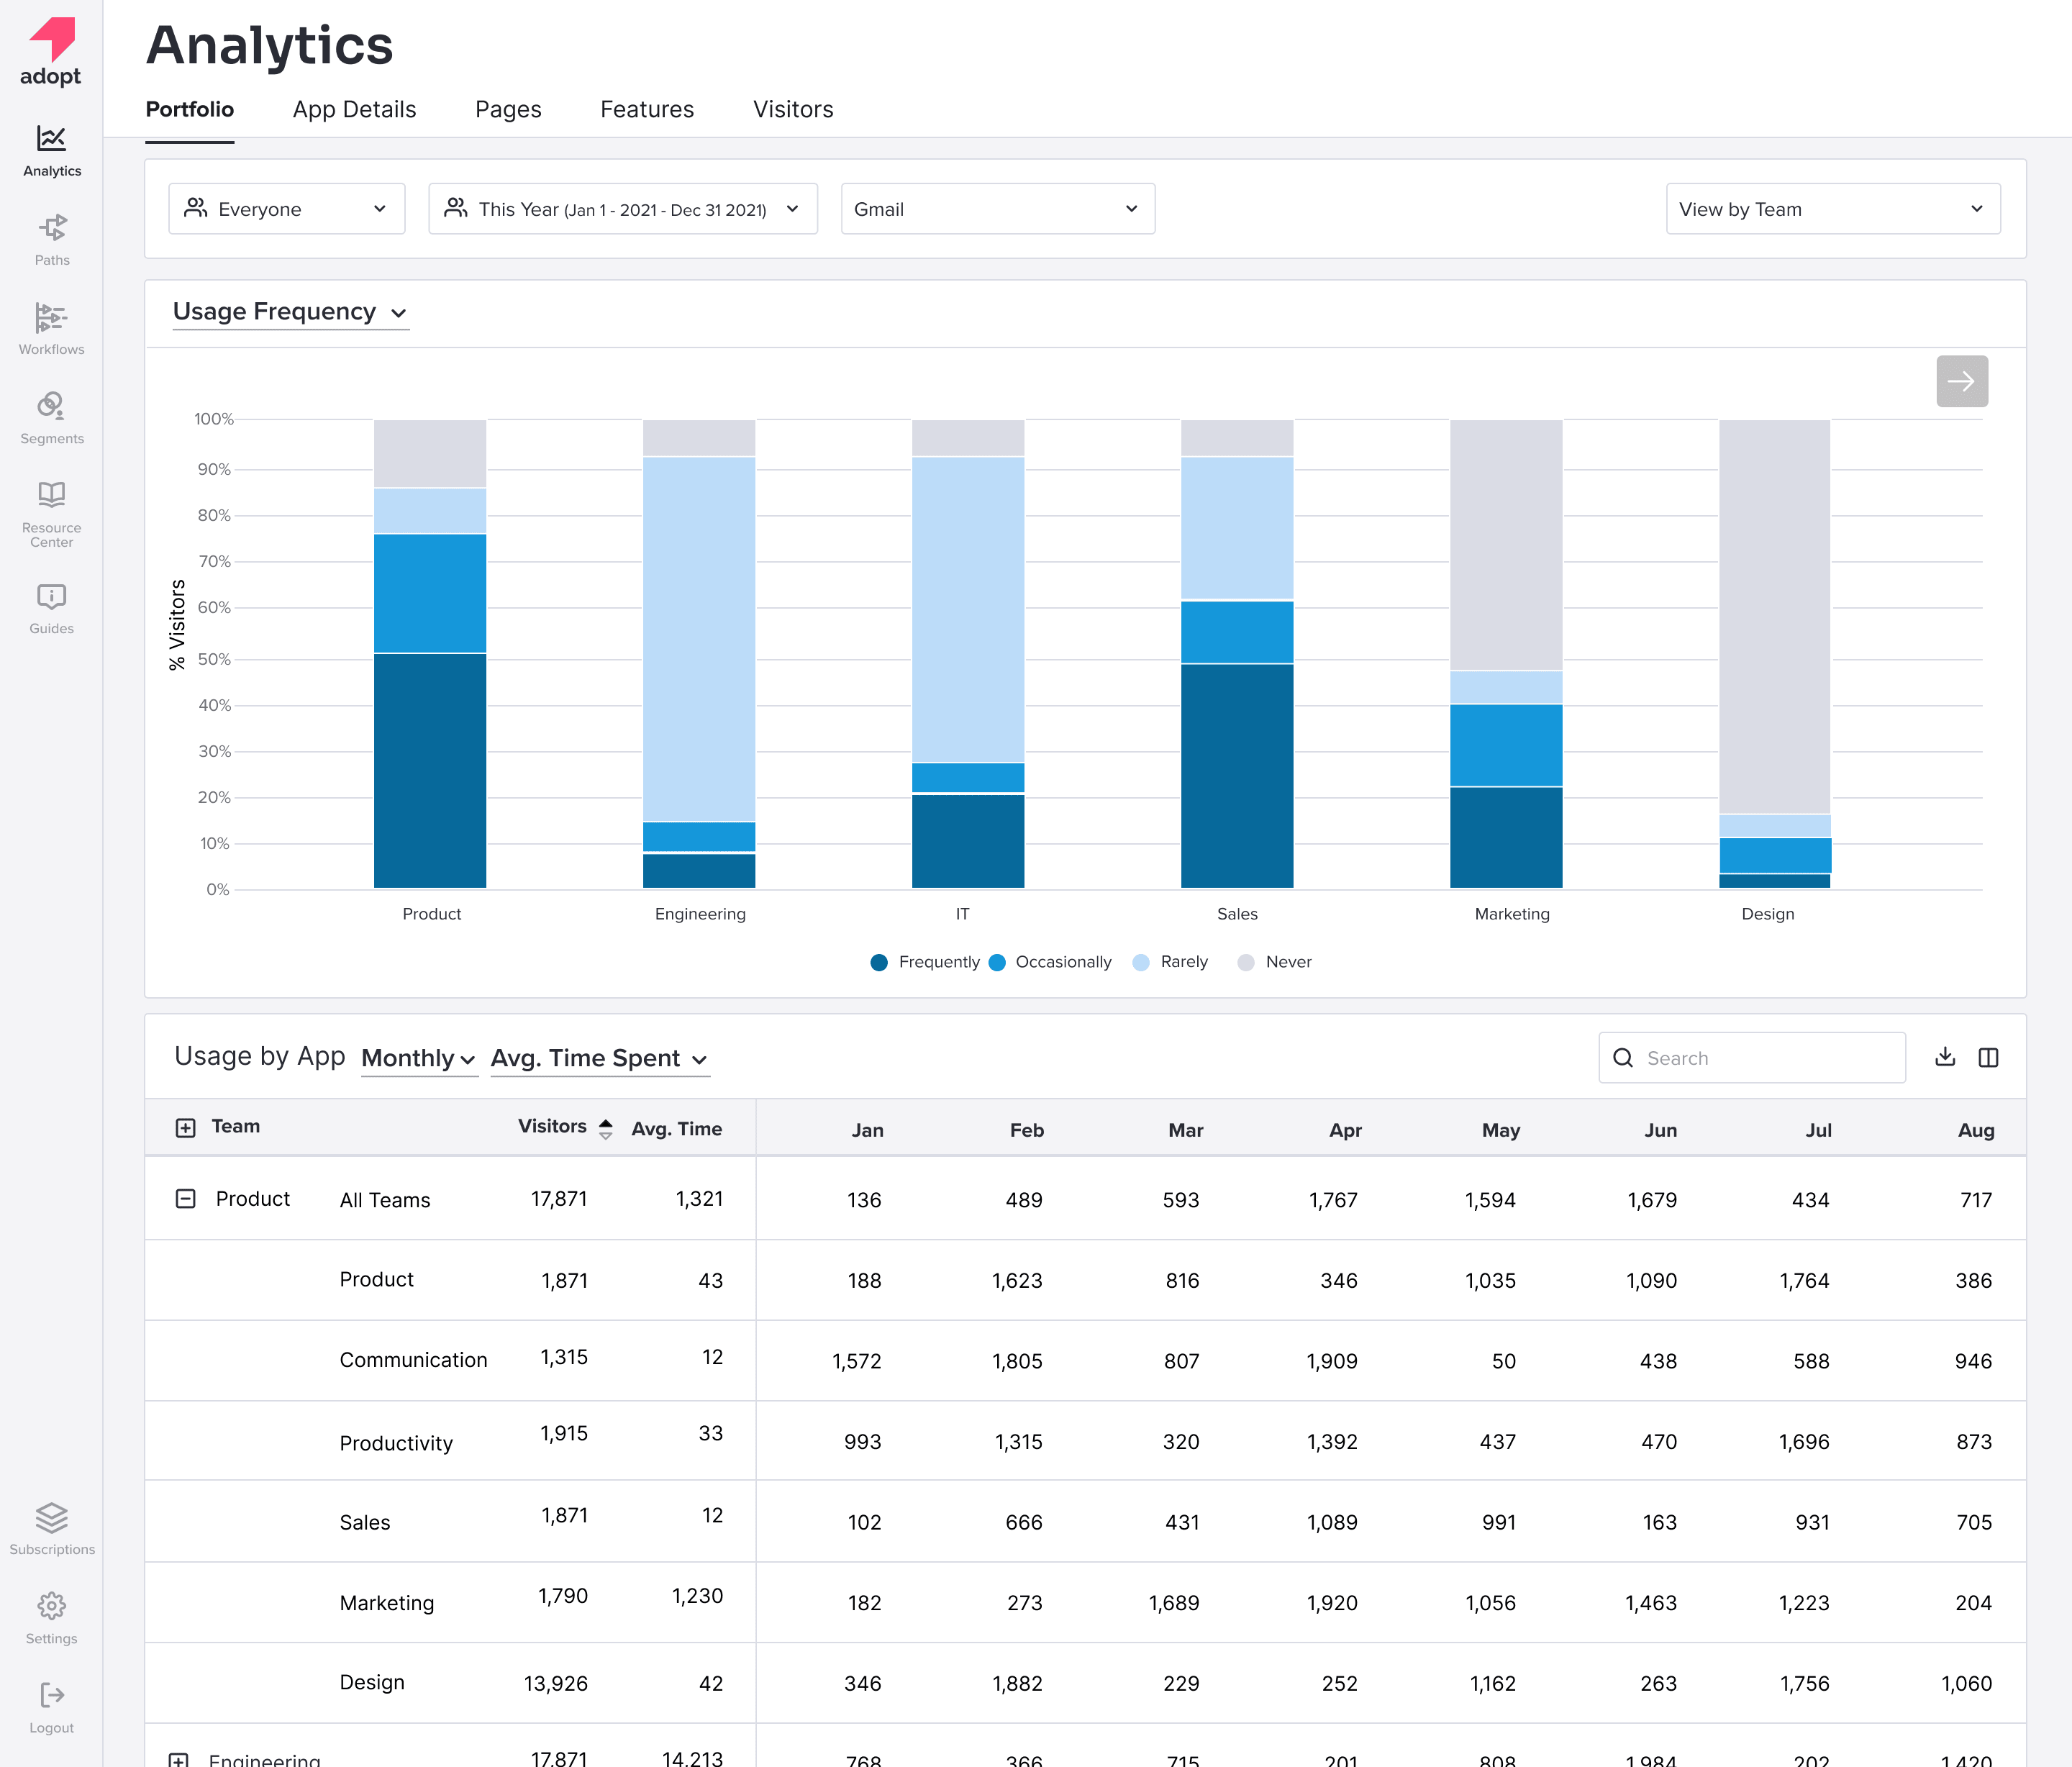This screenshot has width=2072, height=1767.
Task: Toggle the Frequently legend item
Action: tap(925, 962)
